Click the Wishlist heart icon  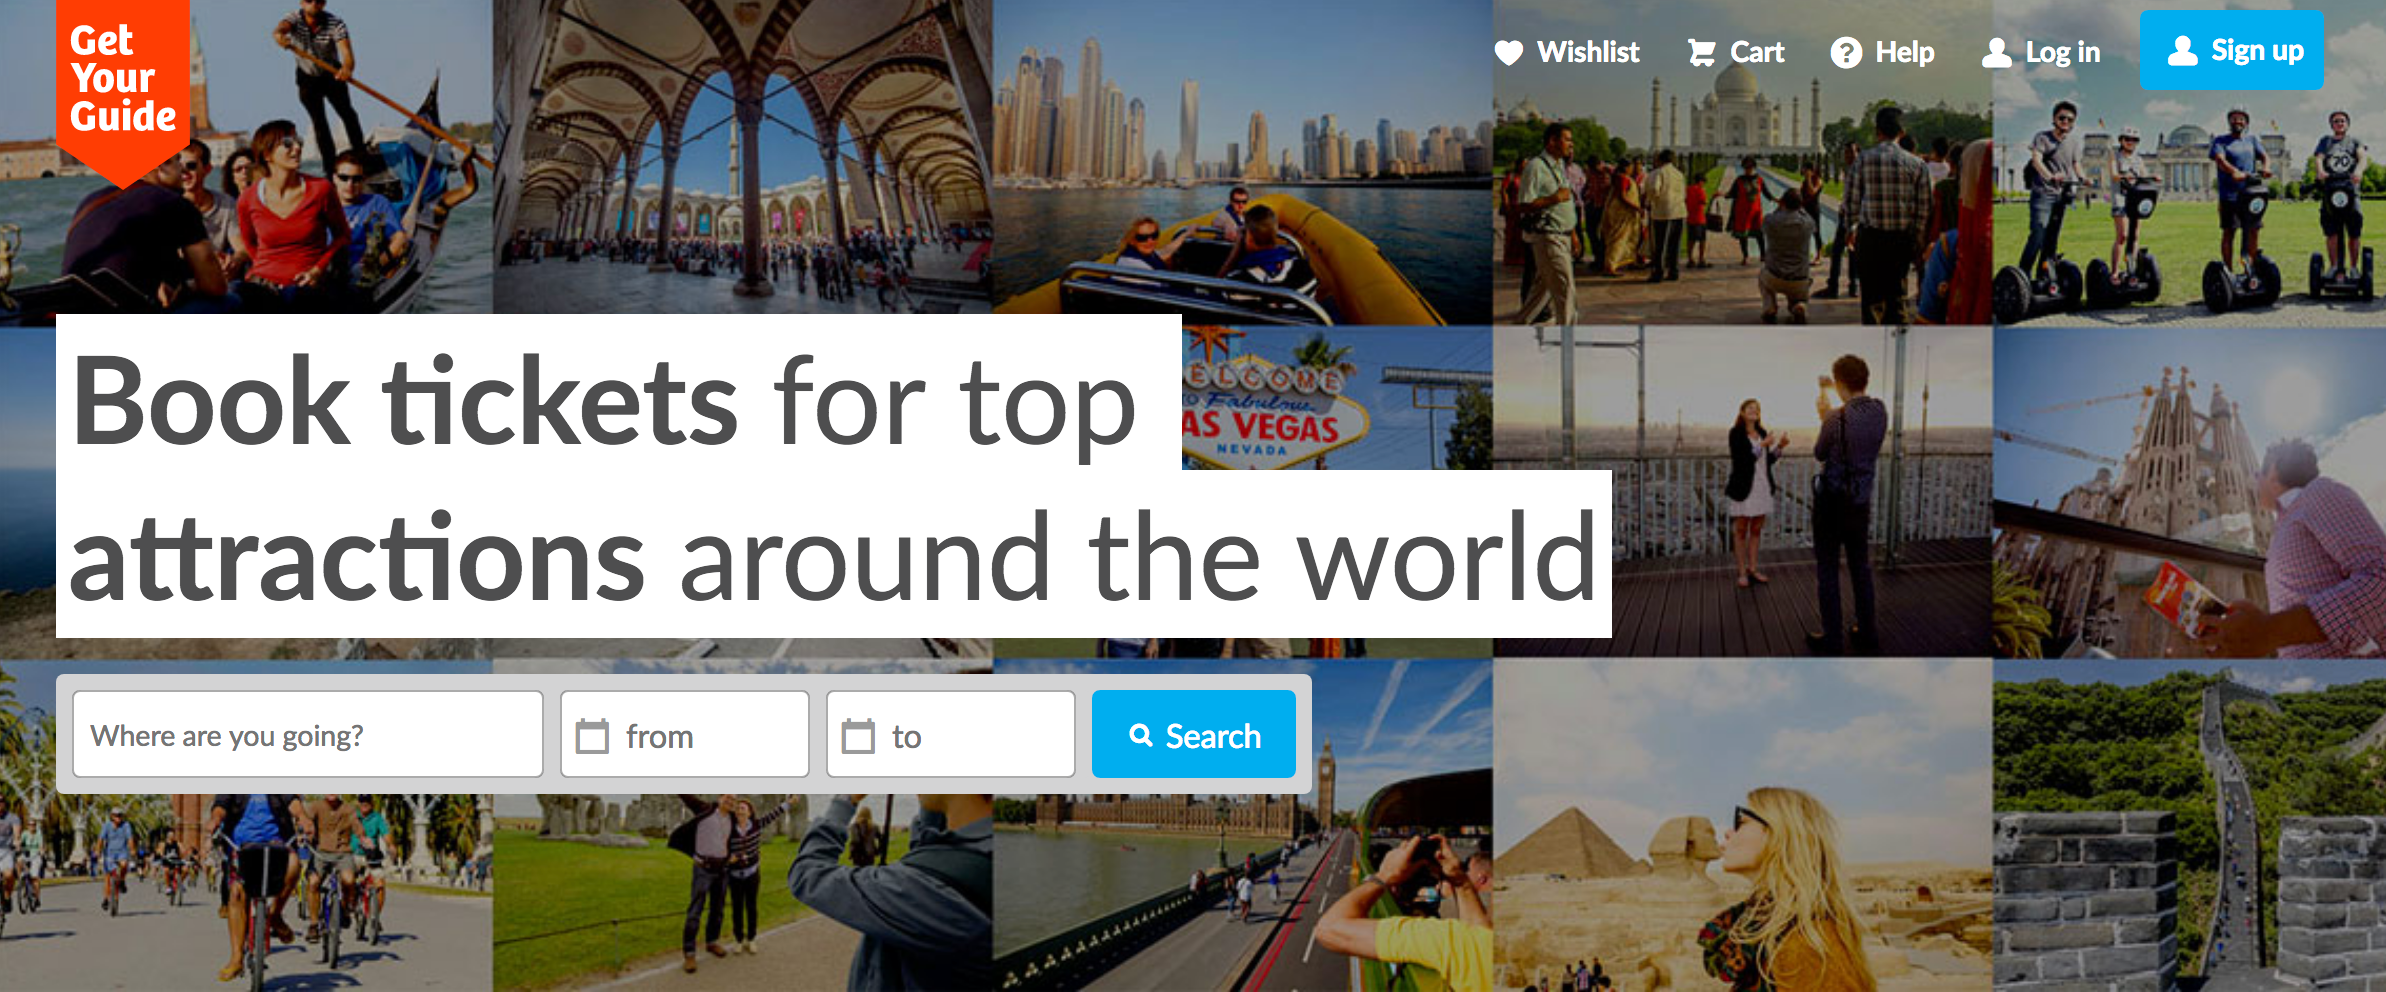pos(1509,53)
